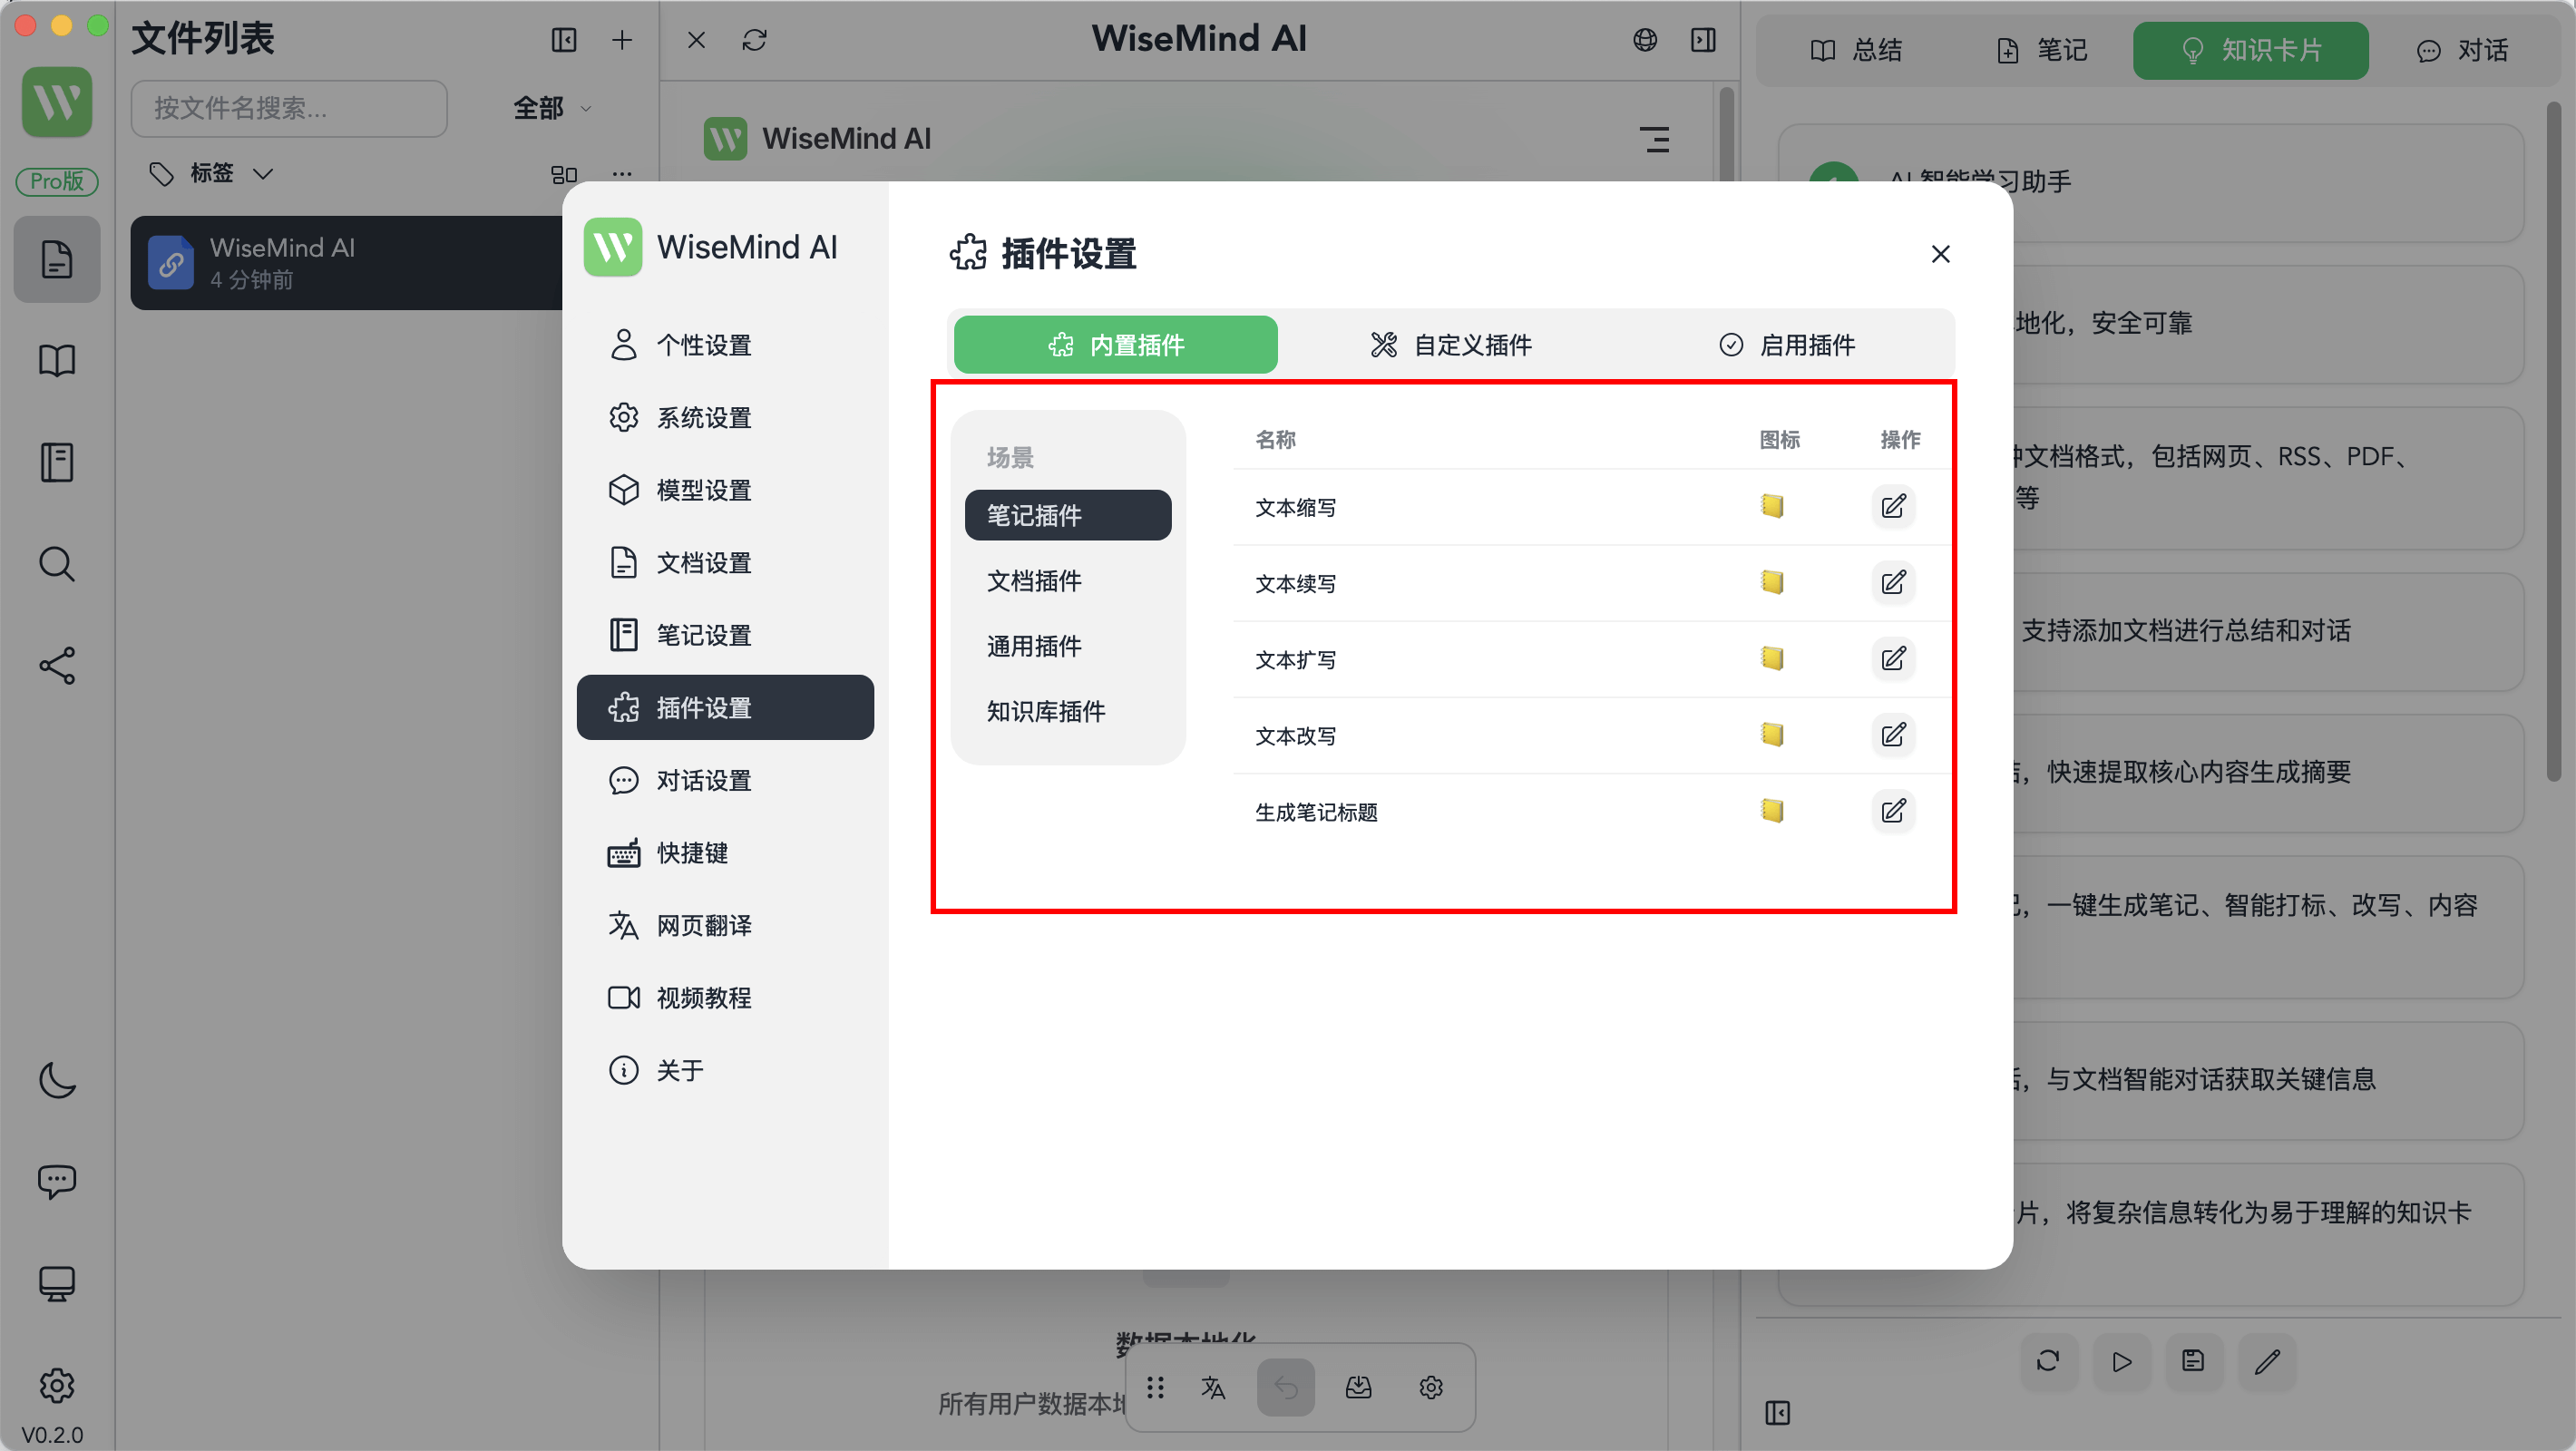Click the globe icon in header
The height and width of the screenshot is (1451, 2576).
pos(1645,40)
